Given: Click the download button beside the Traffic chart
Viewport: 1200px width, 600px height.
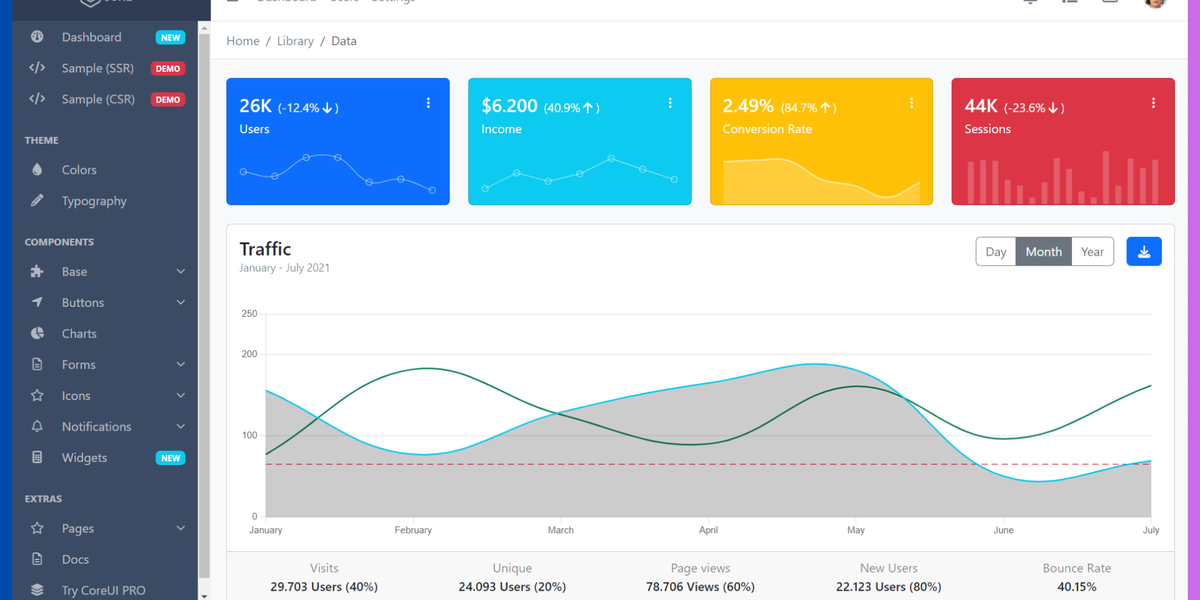Looking at the screenshot, I should pos(1144,251).
